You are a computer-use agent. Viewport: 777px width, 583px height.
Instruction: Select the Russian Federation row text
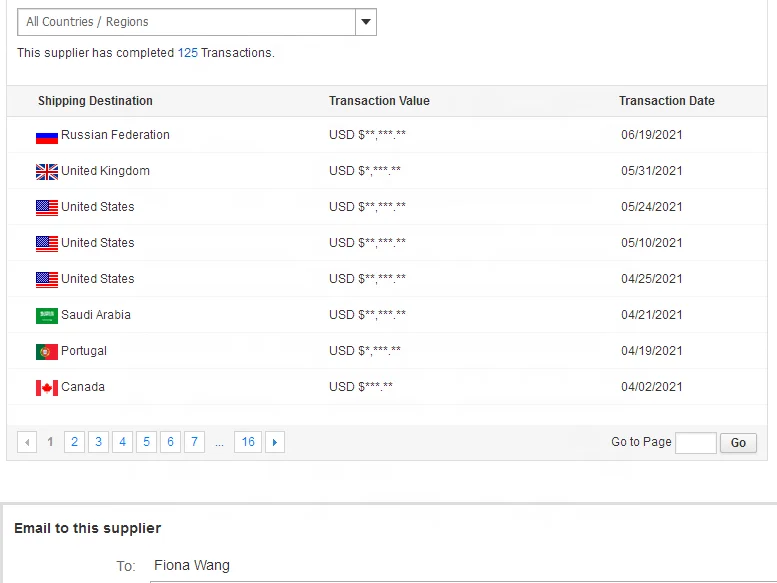coord(115,135)
